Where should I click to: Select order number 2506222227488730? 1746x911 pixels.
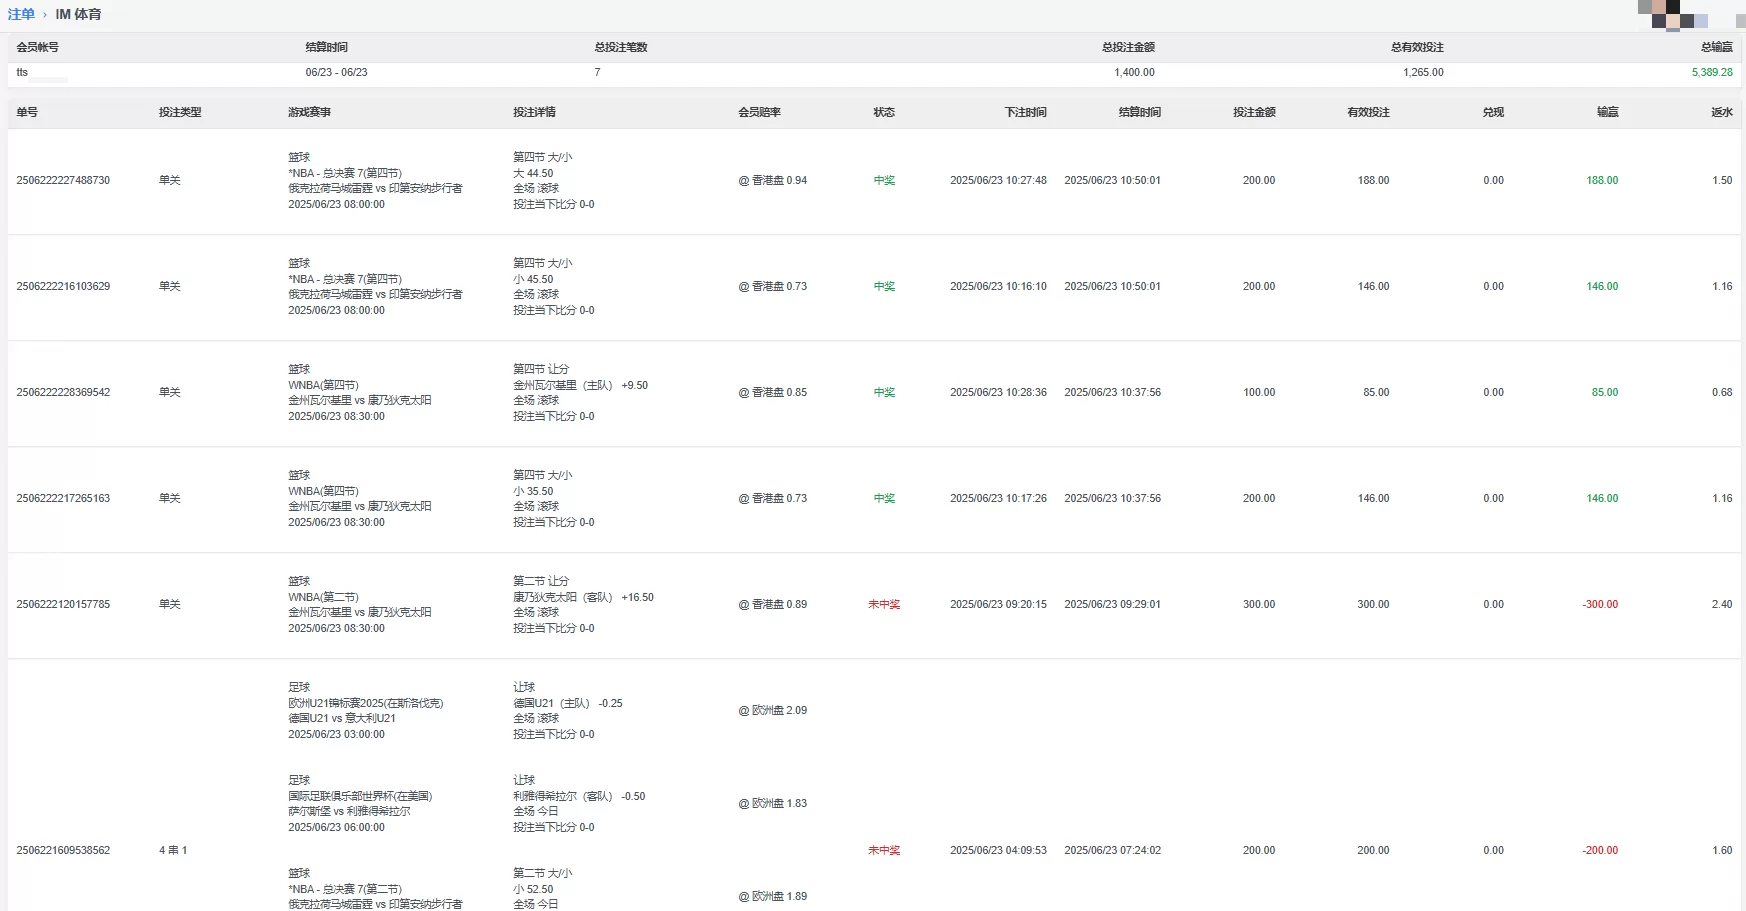point(63,180)
